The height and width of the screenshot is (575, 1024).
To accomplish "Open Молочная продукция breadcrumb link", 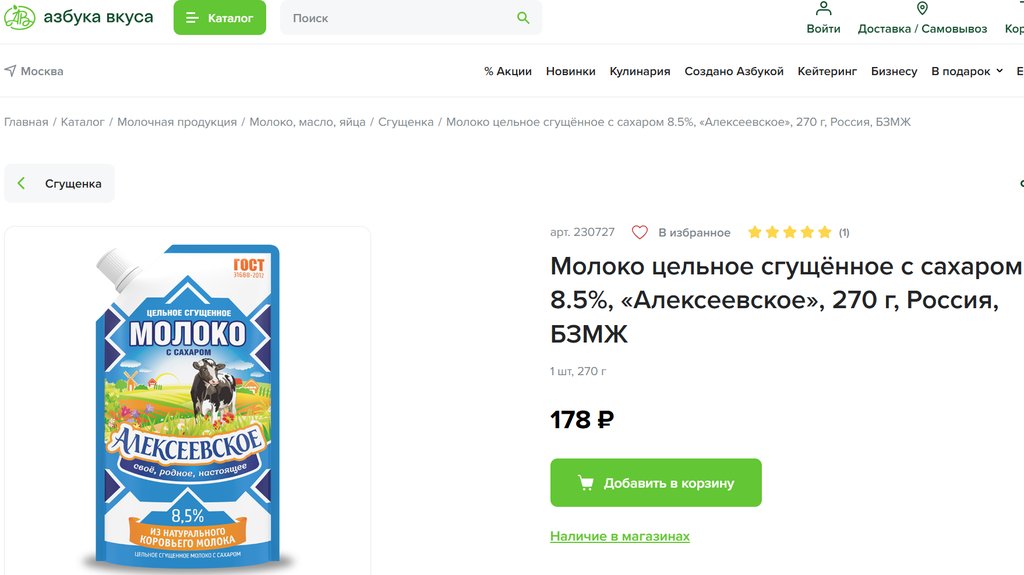I will click(177, 122).
